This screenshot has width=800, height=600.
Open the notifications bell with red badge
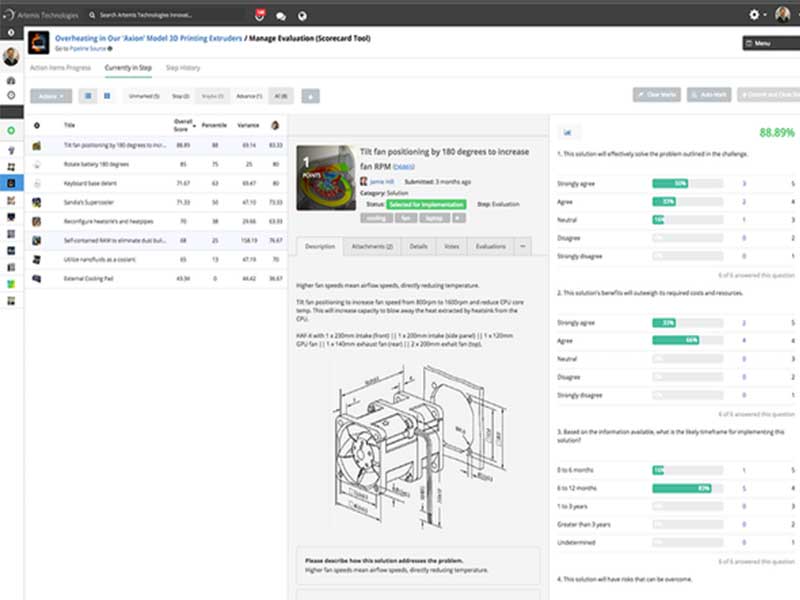(260, 15)
